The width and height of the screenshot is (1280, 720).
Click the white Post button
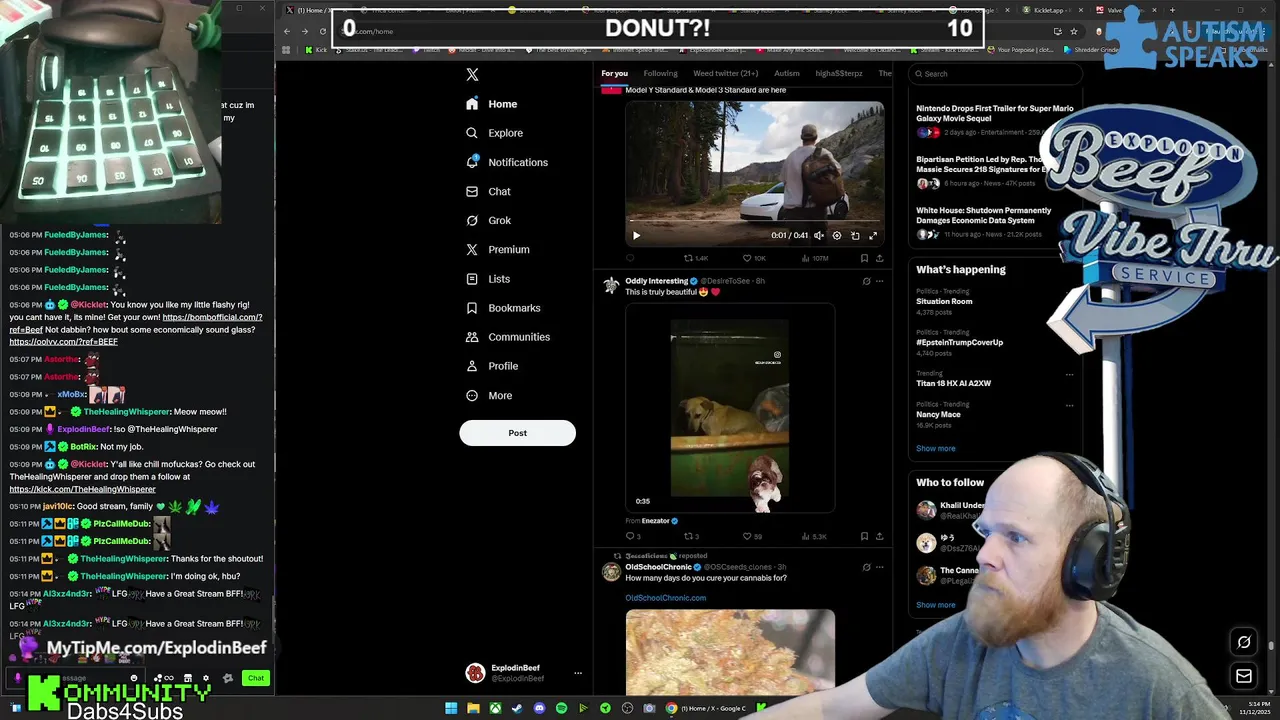point(517,433)
